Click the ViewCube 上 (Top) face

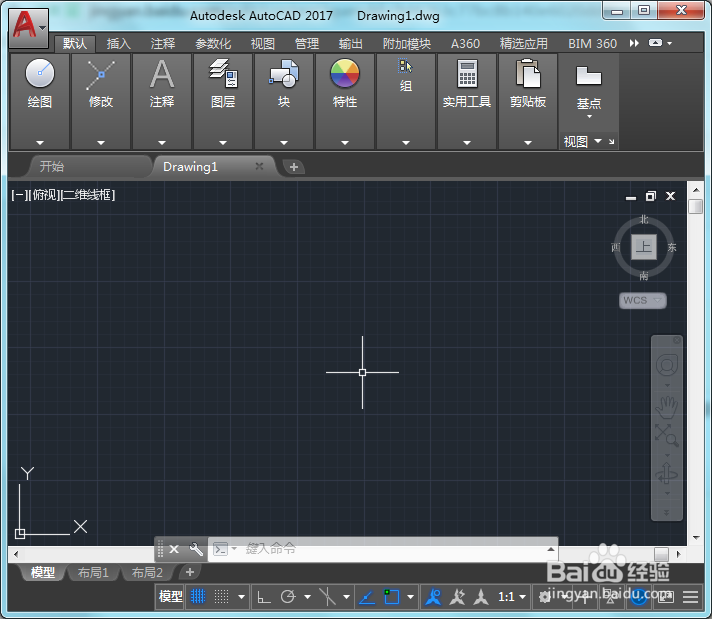pyautogui.click(x=644, y=247)
